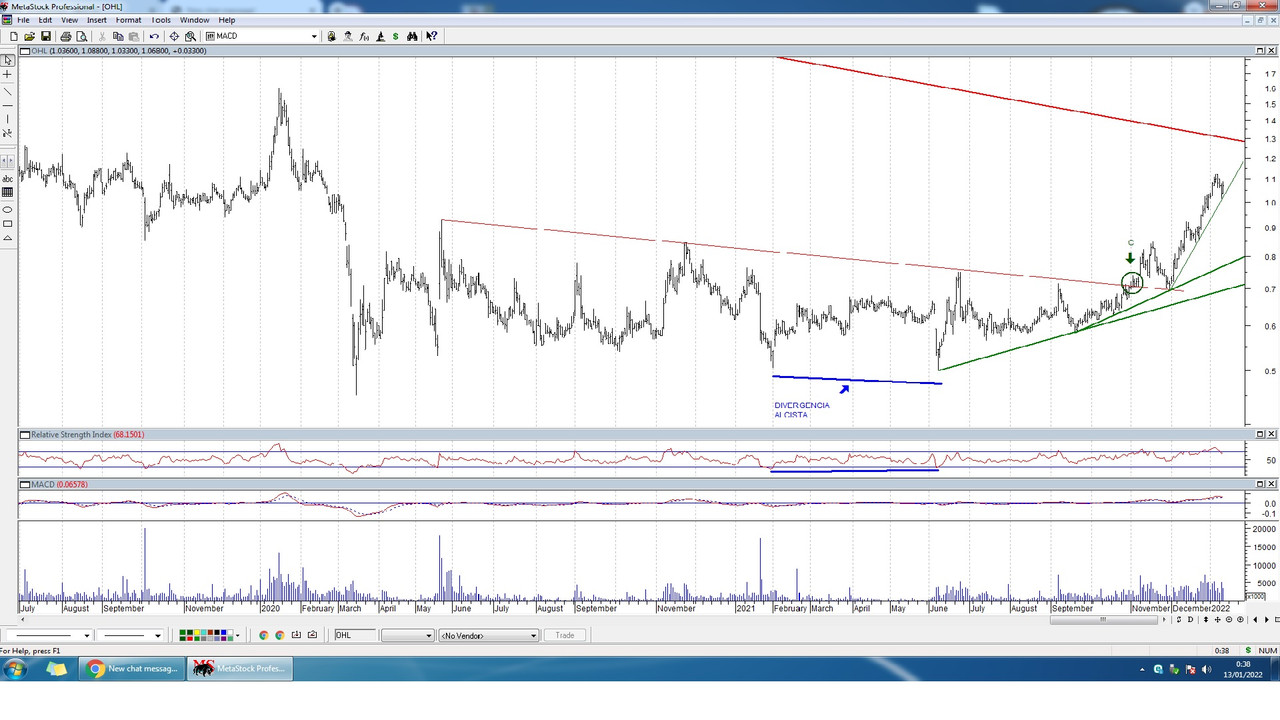The width and height of the screenshot is (1280, 720).
Task: Click the zoom in plus circle icon
Action: click(x=1240, y=620)
